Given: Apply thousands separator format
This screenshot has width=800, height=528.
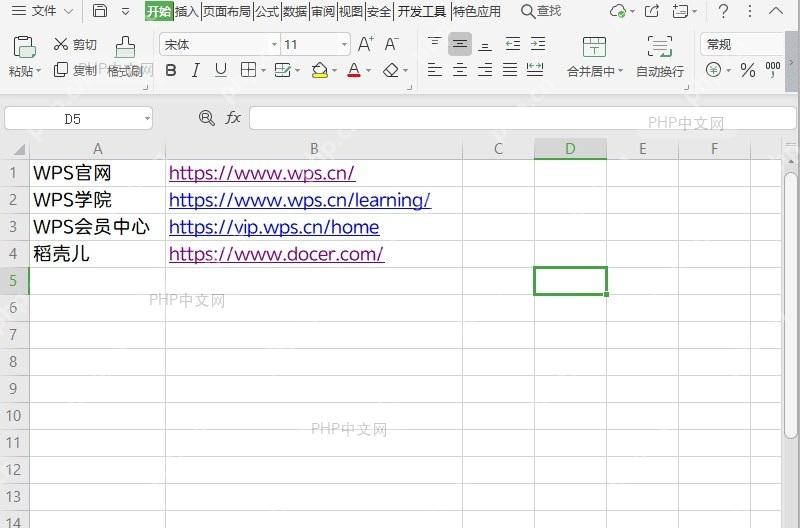Looking at the screenshot, I should point(772,70).
